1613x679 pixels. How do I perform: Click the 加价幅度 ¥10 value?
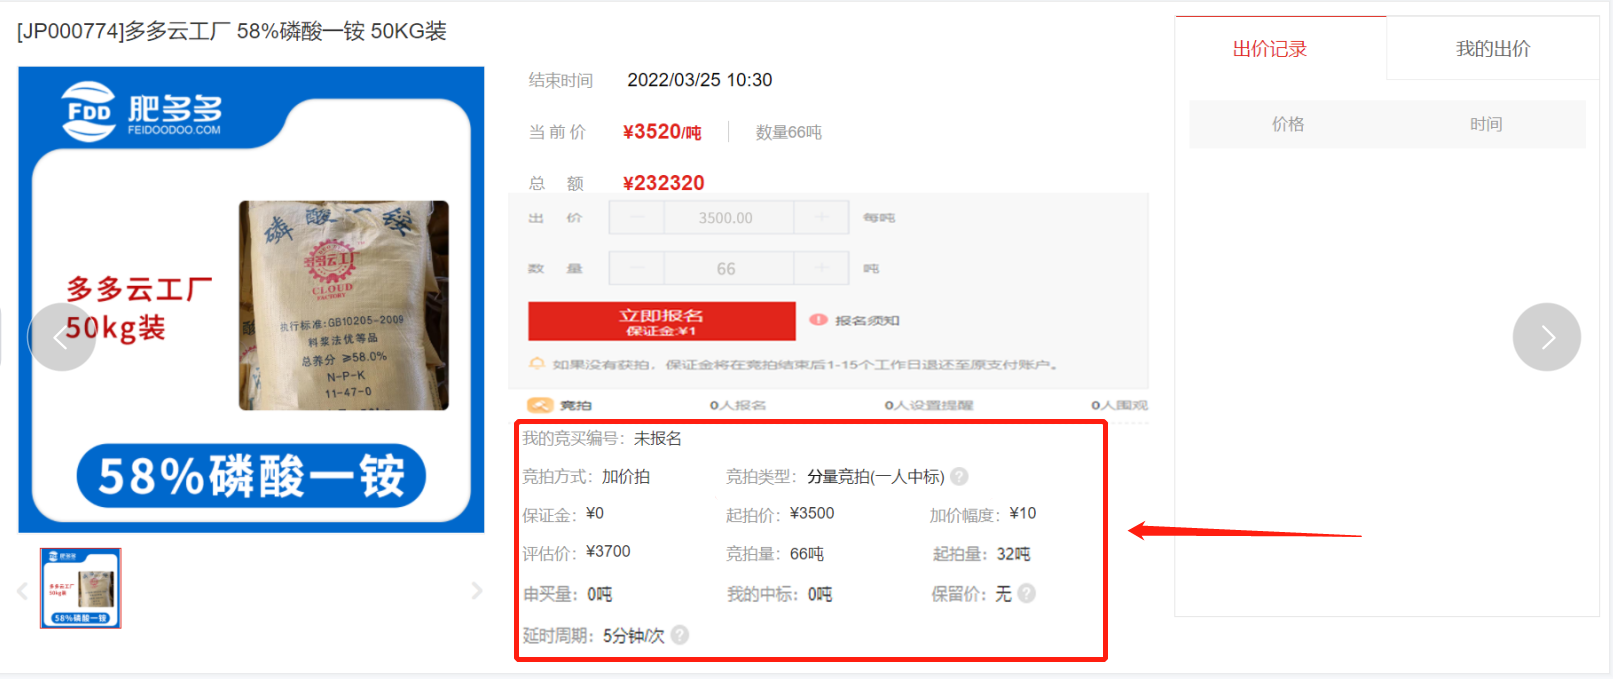[x=1023, y=514]
